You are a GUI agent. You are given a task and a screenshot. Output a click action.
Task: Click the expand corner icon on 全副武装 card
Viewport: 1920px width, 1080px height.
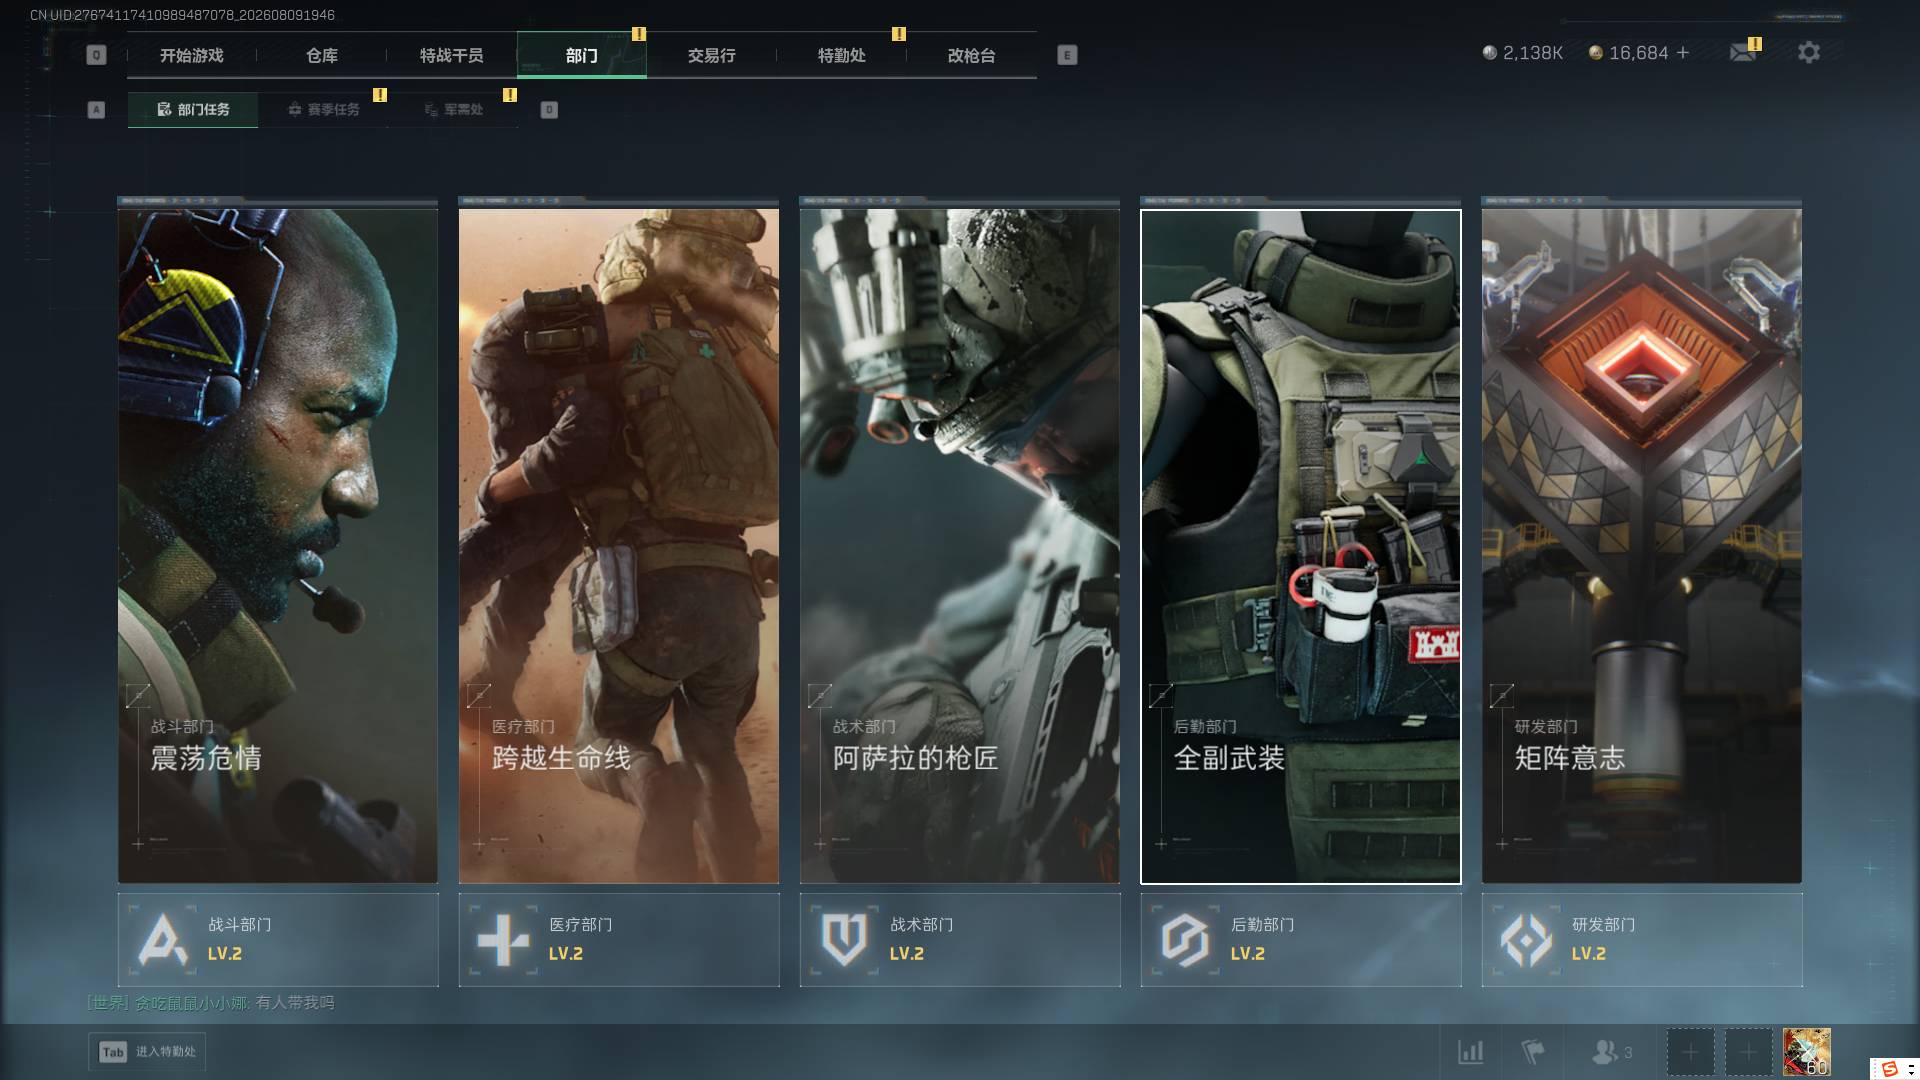1161,695
